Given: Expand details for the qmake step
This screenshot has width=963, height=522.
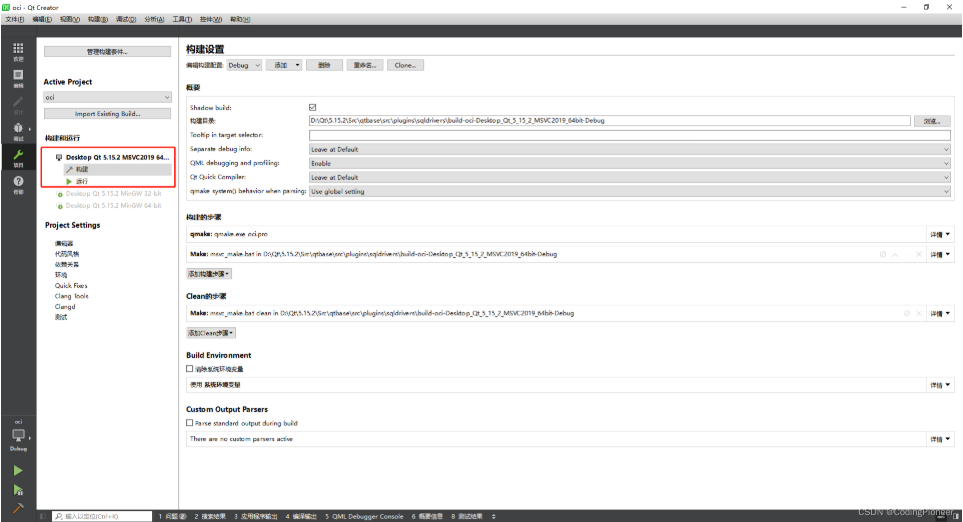Looking at the screenshot, I should pos(940,234).
